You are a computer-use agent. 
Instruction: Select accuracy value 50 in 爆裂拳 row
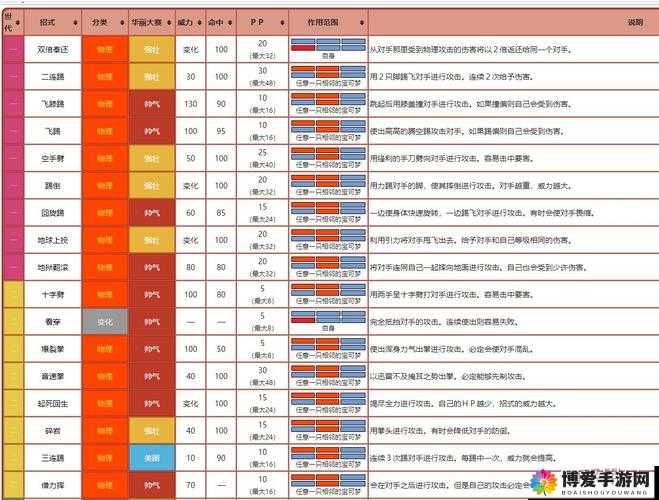click(x=221, y=349)
